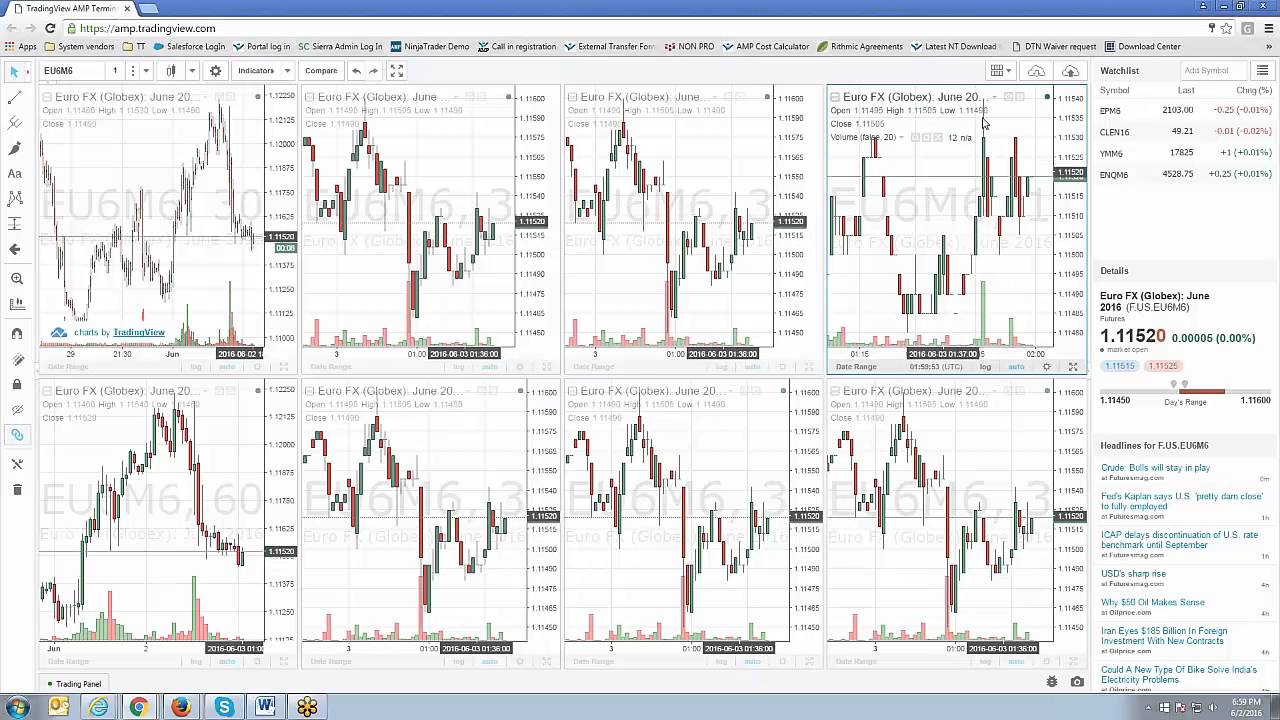Click the save chart cloud upload icon
The image size is (1280, 720).
(x=1070, y=71)
